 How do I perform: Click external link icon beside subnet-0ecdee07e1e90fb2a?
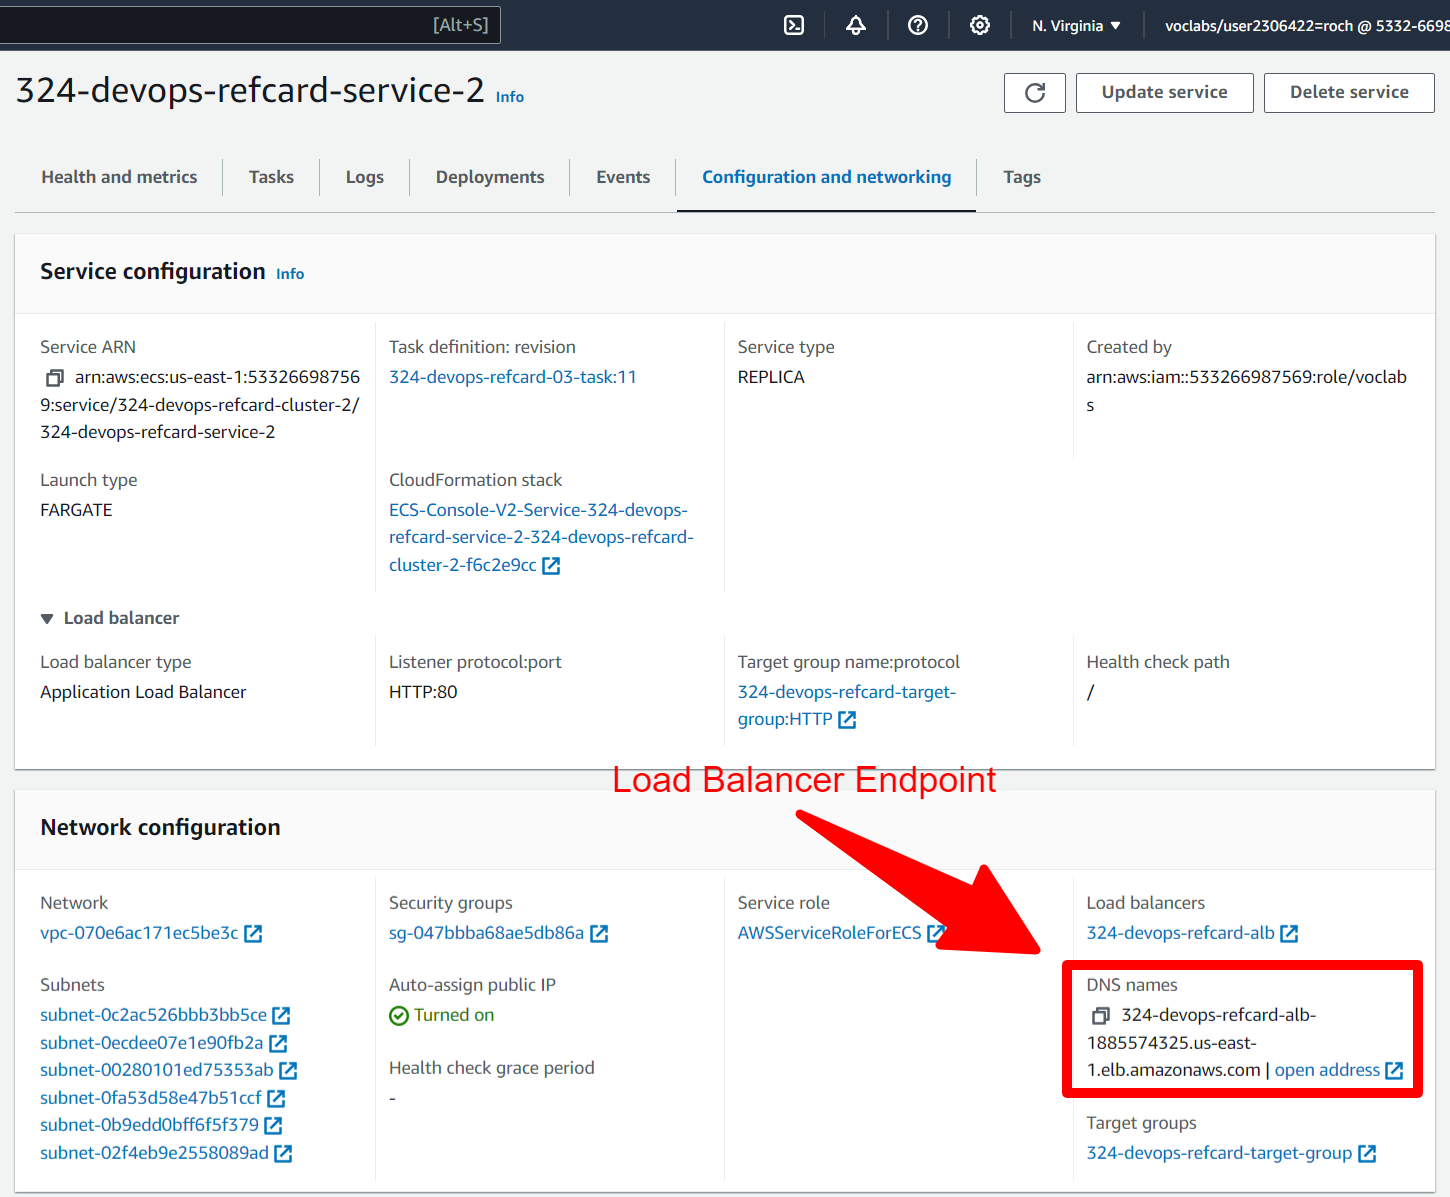278,1044
